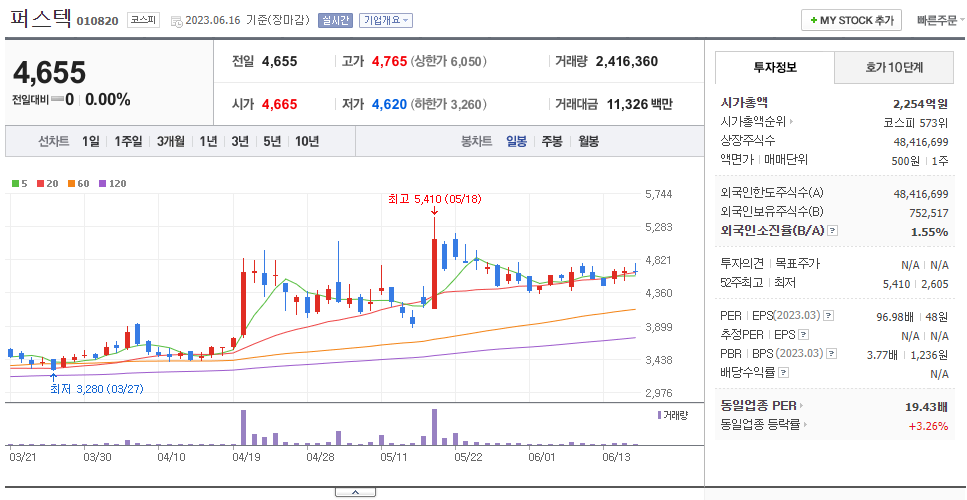Click the 저가 value 4,620

[389, 104]
